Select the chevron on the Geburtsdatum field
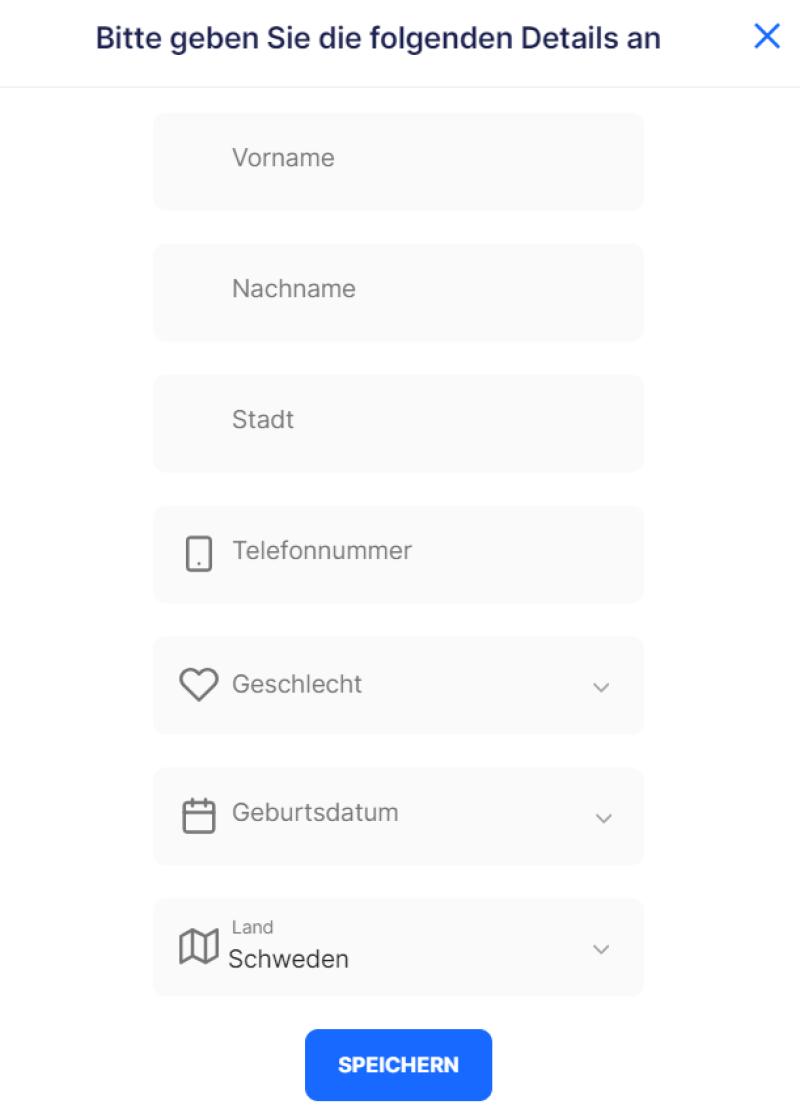Image resolution: width=800 pixels, height=1109 pixels. point(602,818)
